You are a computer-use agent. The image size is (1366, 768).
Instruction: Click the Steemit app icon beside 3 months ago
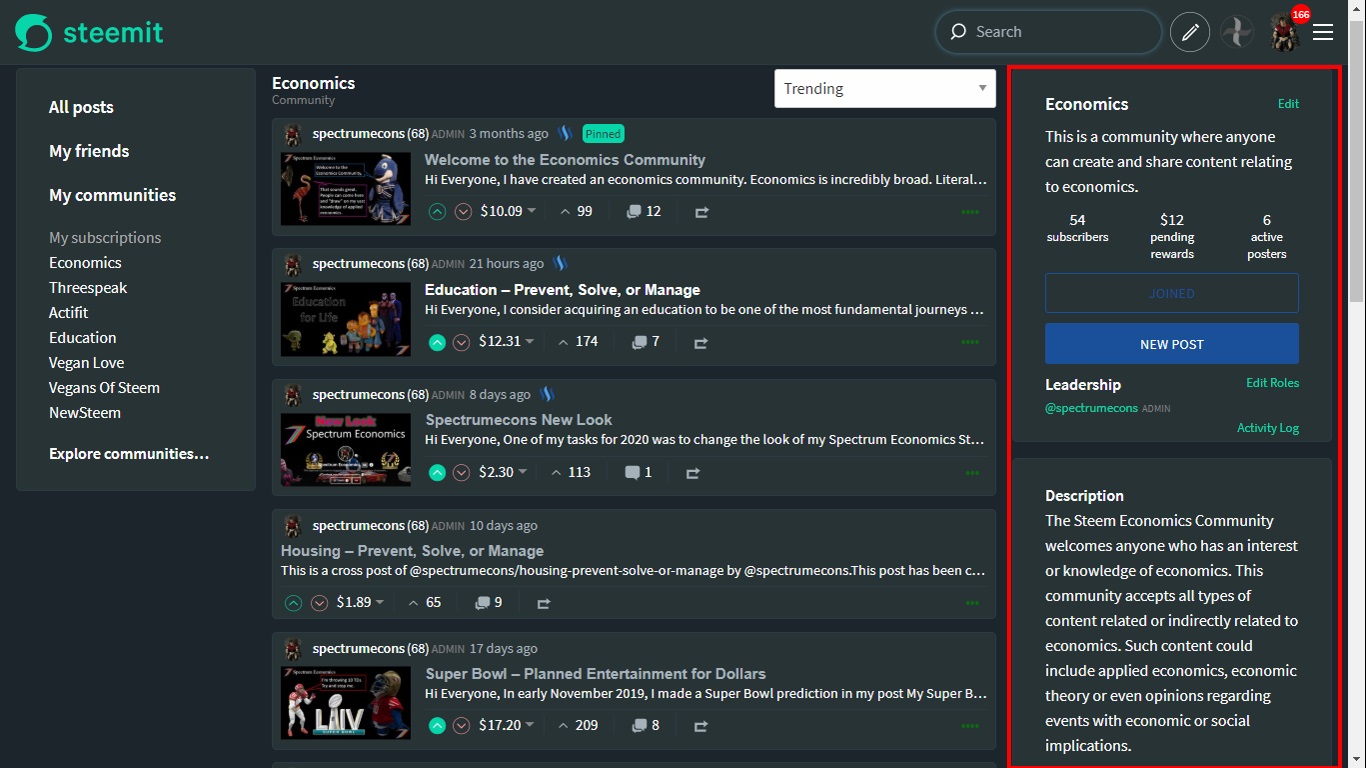point(565,133)
